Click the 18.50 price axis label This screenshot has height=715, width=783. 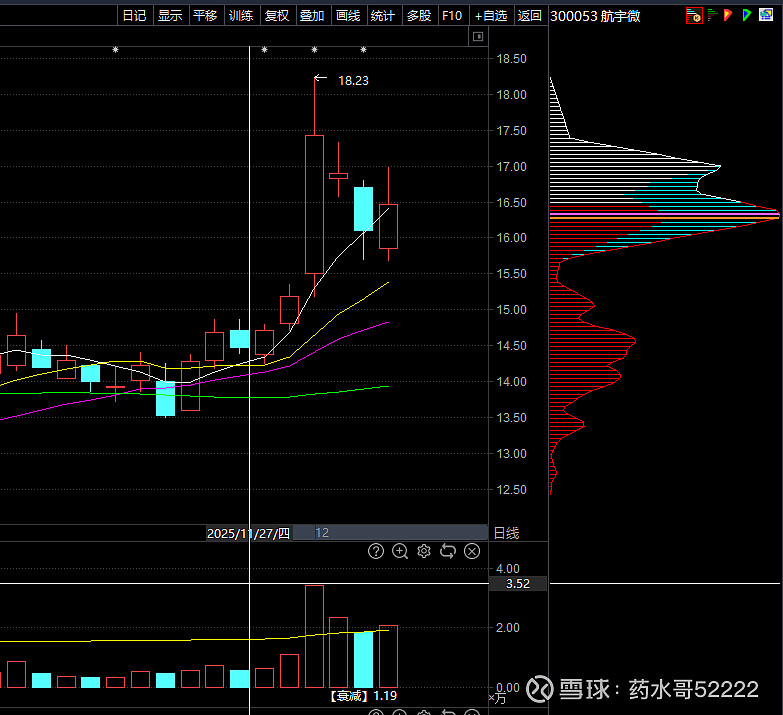point(511,59)
